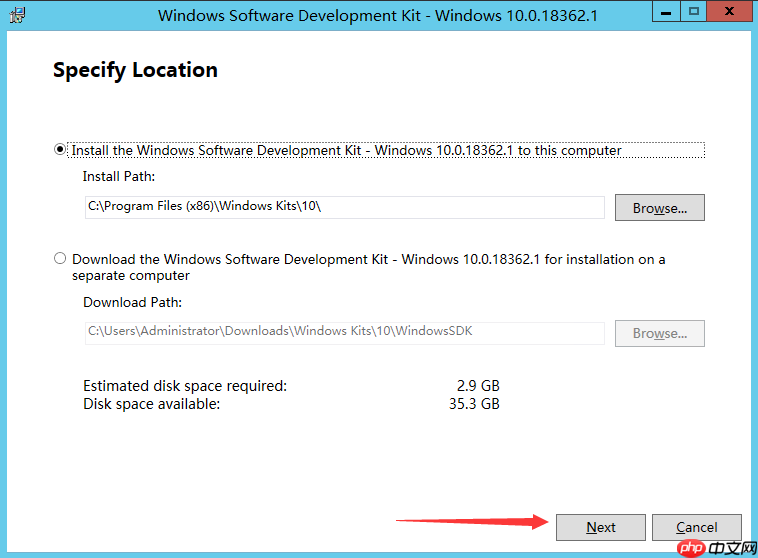Click Browse next to Install Path
Image resolution: width=758 pixels, height=558 pixels.
tap(659, 207)
